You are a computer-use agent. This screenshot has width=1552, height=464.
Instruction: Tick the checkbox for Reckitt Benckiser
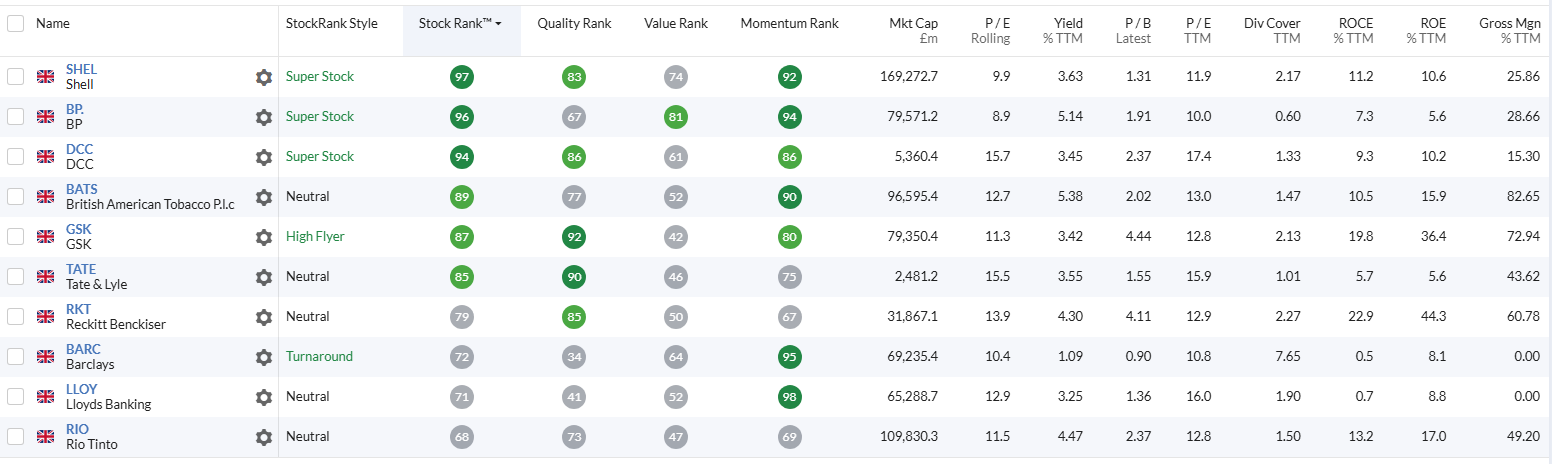[x=15, y=317]
